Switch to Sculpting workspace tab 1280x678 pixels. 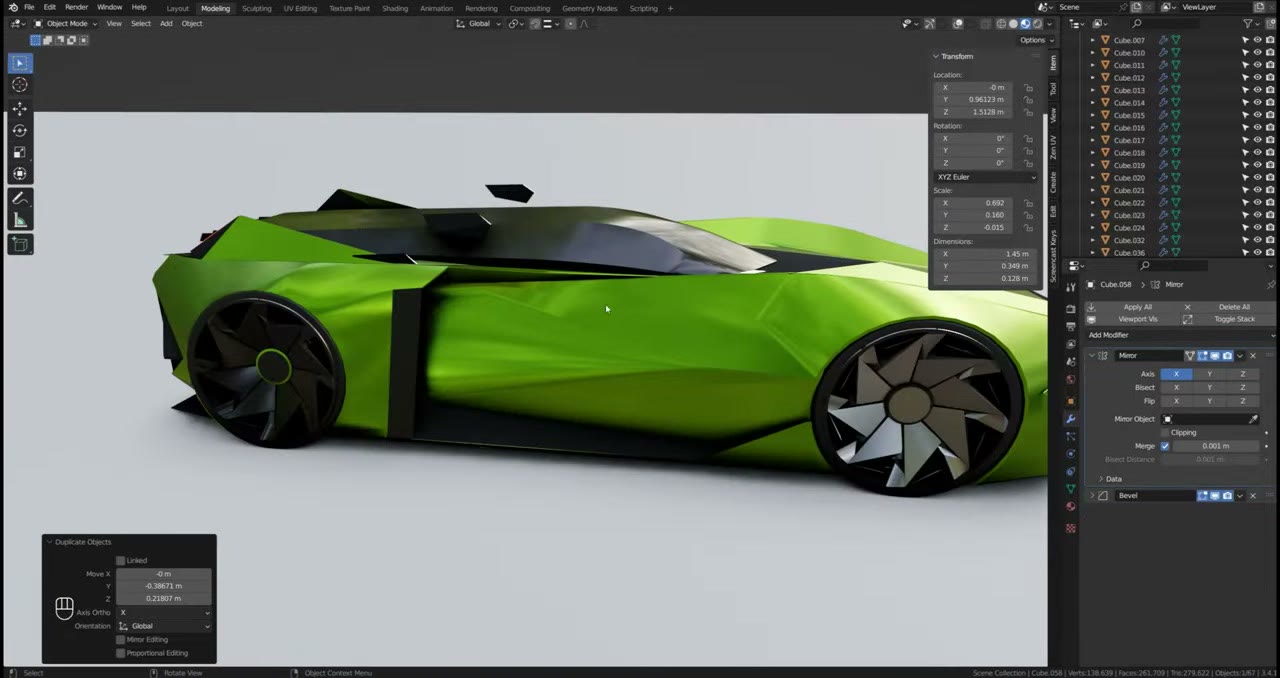pos(256,8)
